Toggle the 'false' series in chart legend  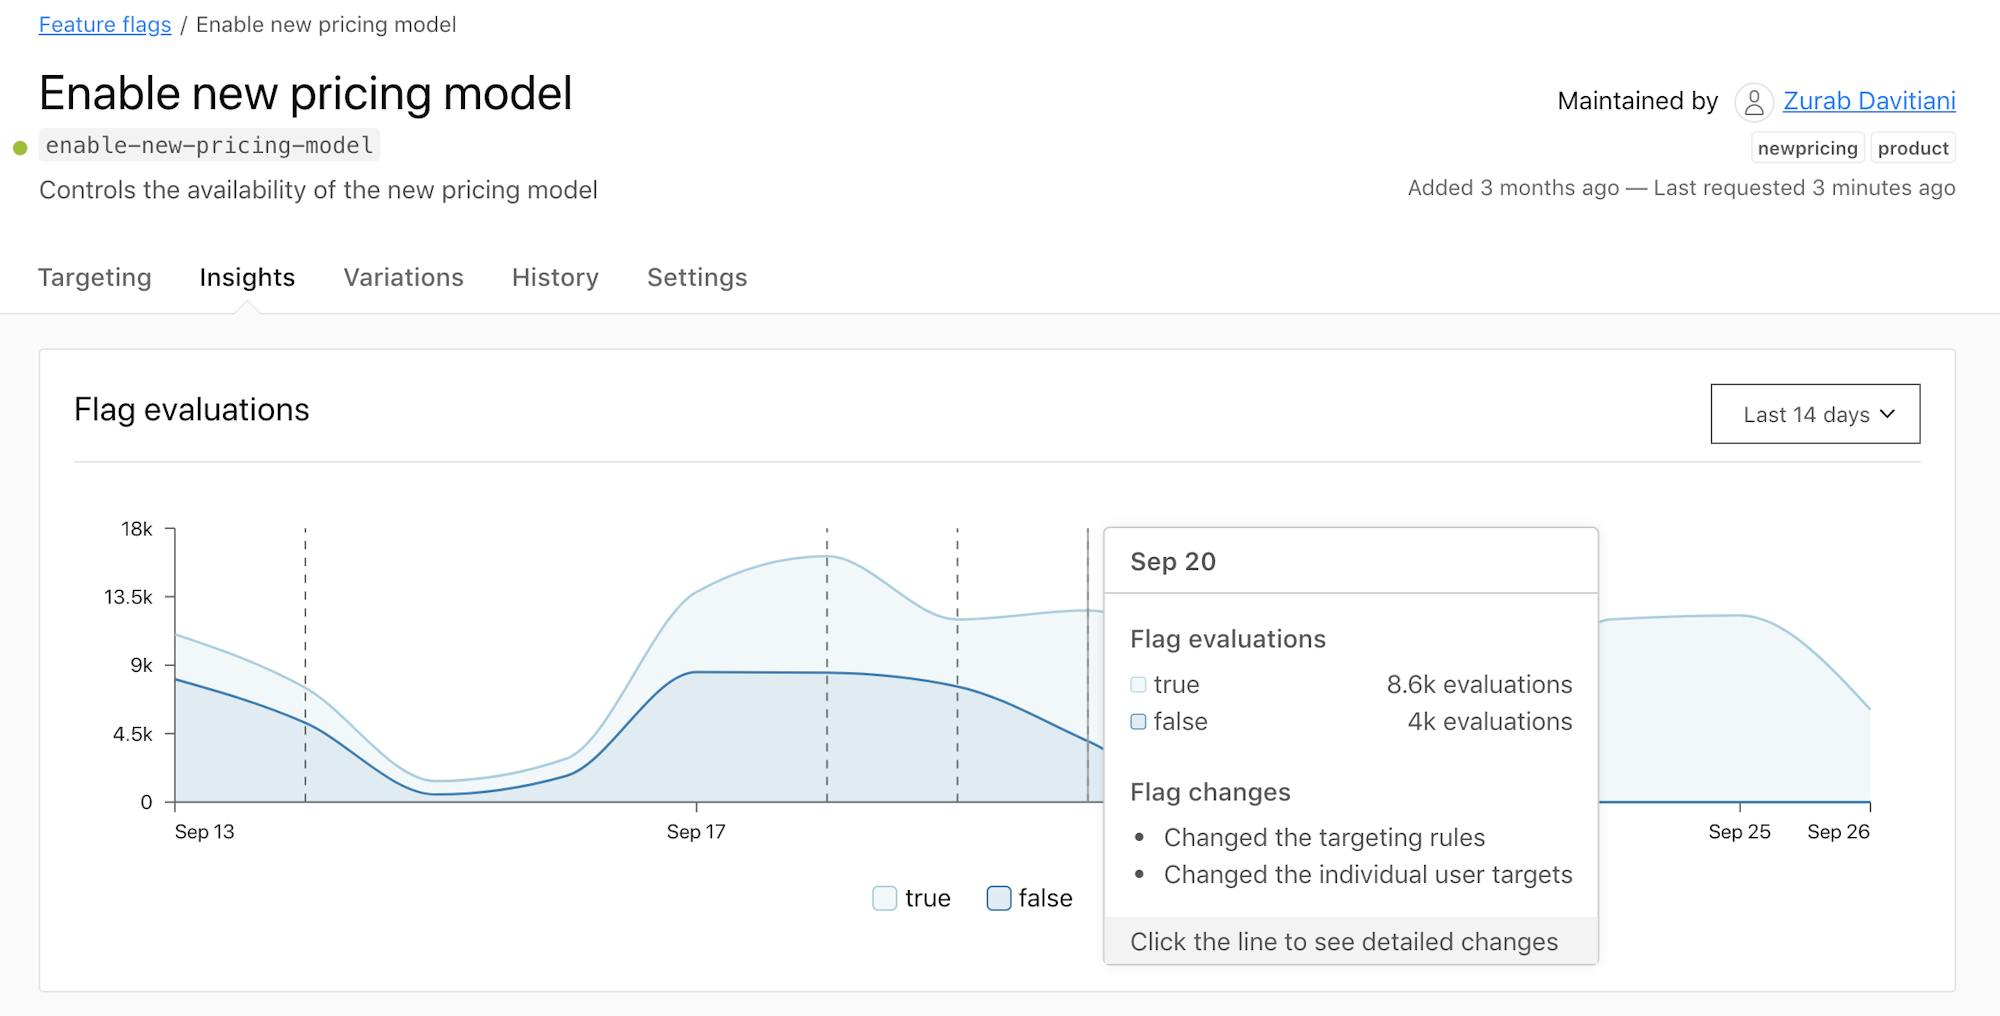coord(999,898)
